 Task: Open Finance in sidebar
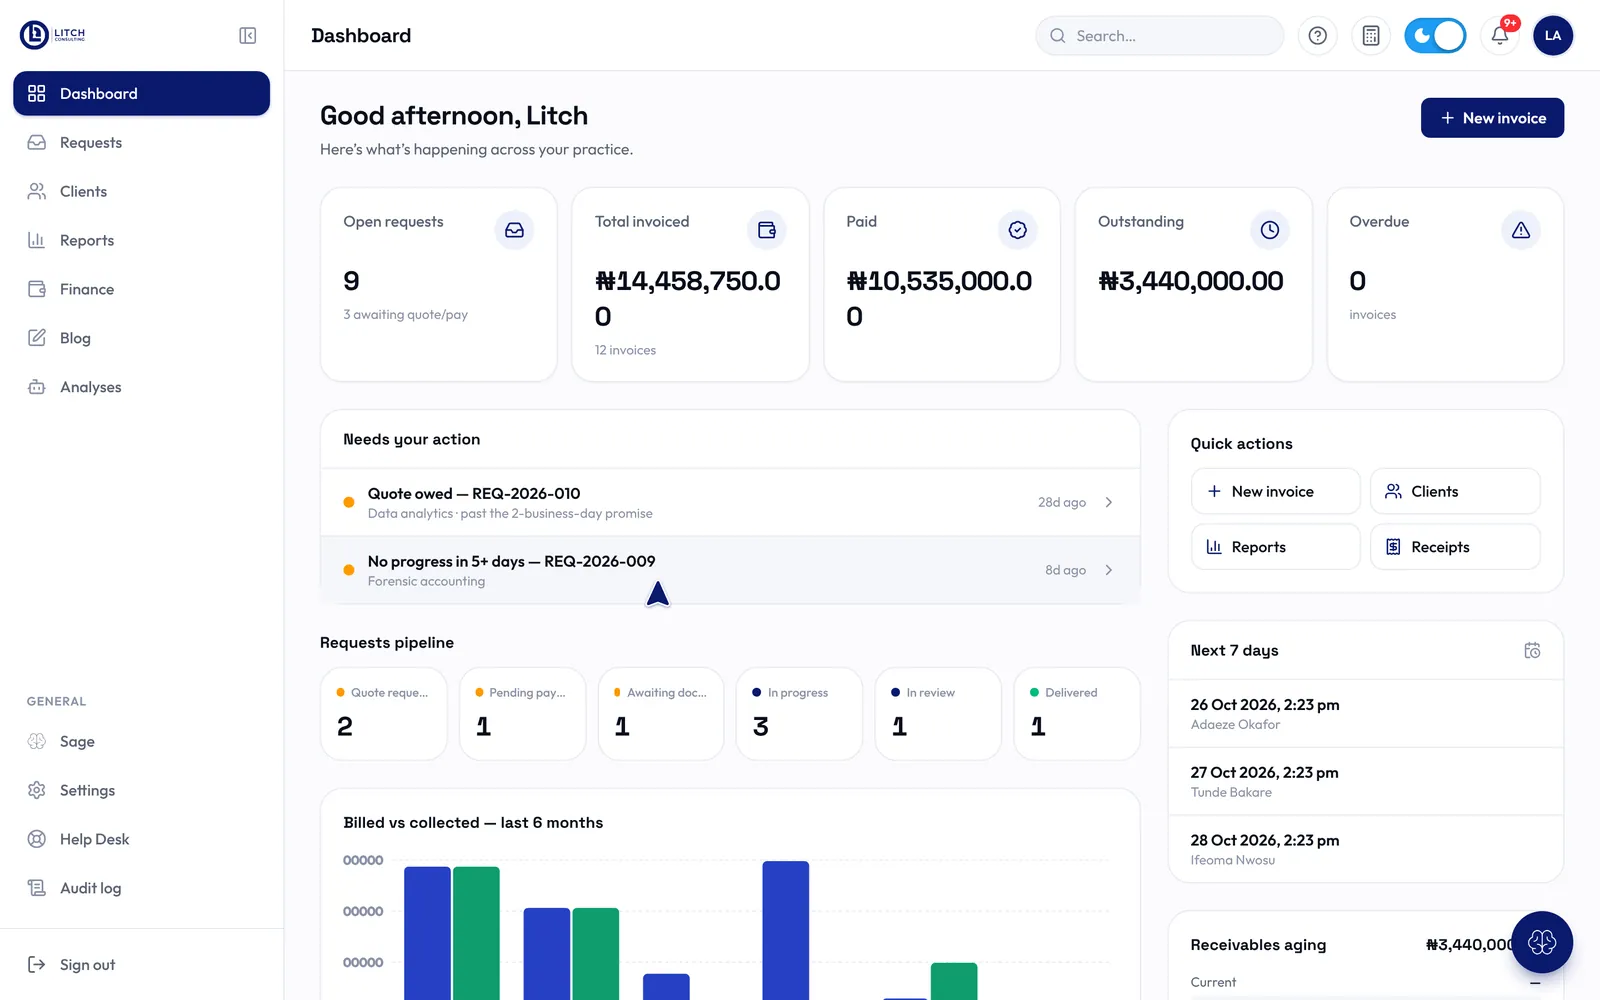(141, 289)
